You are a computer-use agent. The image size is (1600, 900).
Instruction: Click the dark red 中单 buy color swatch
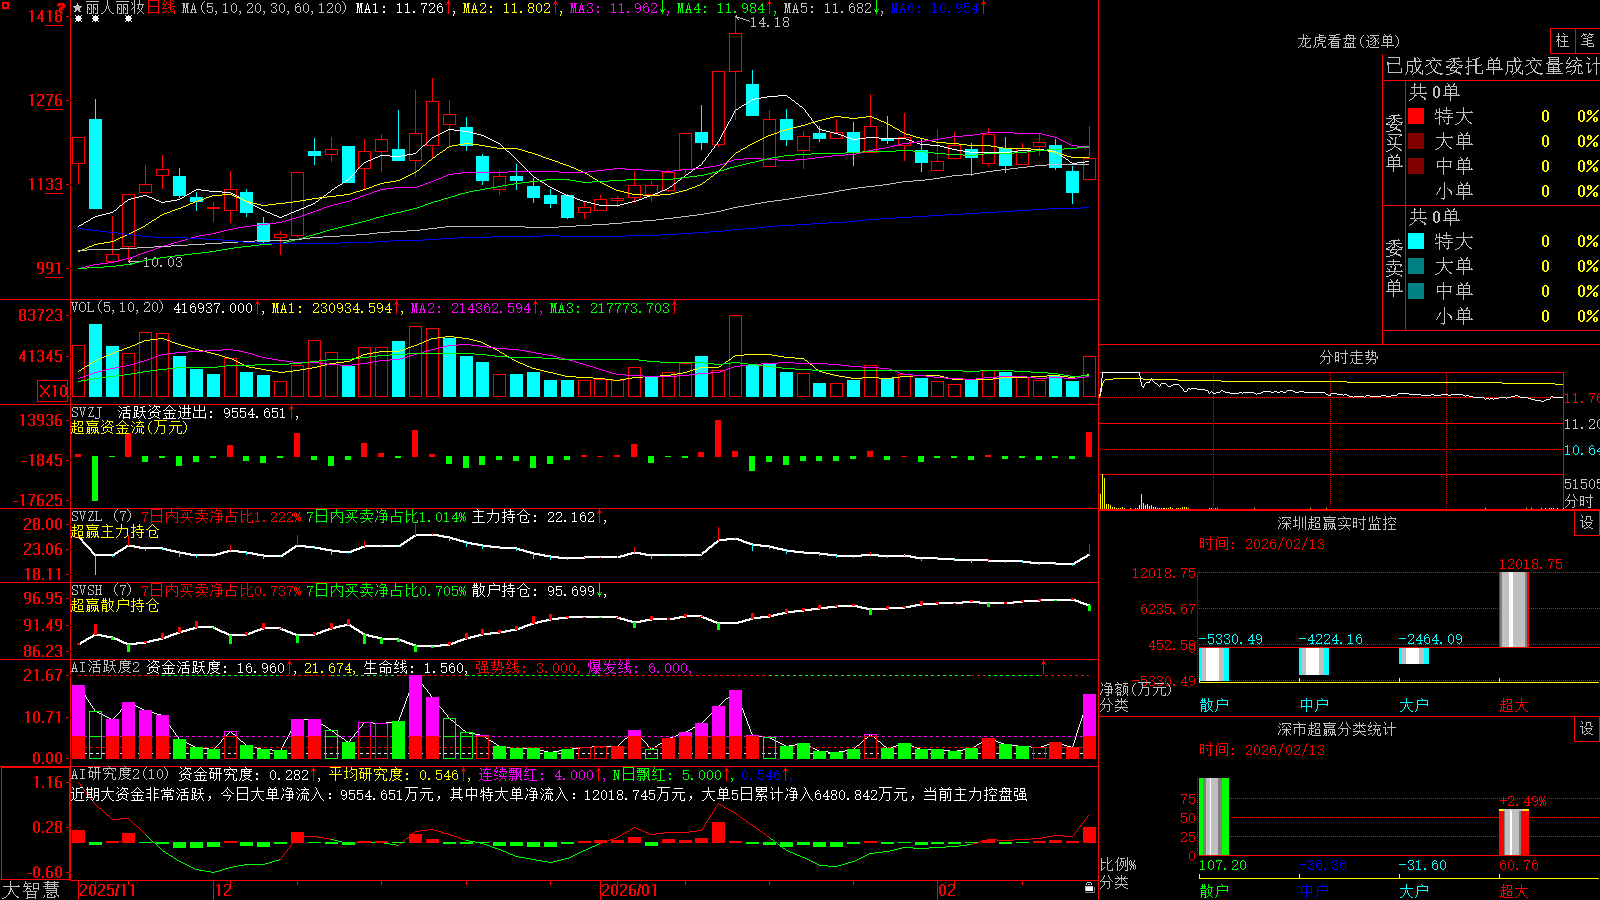1416,166
